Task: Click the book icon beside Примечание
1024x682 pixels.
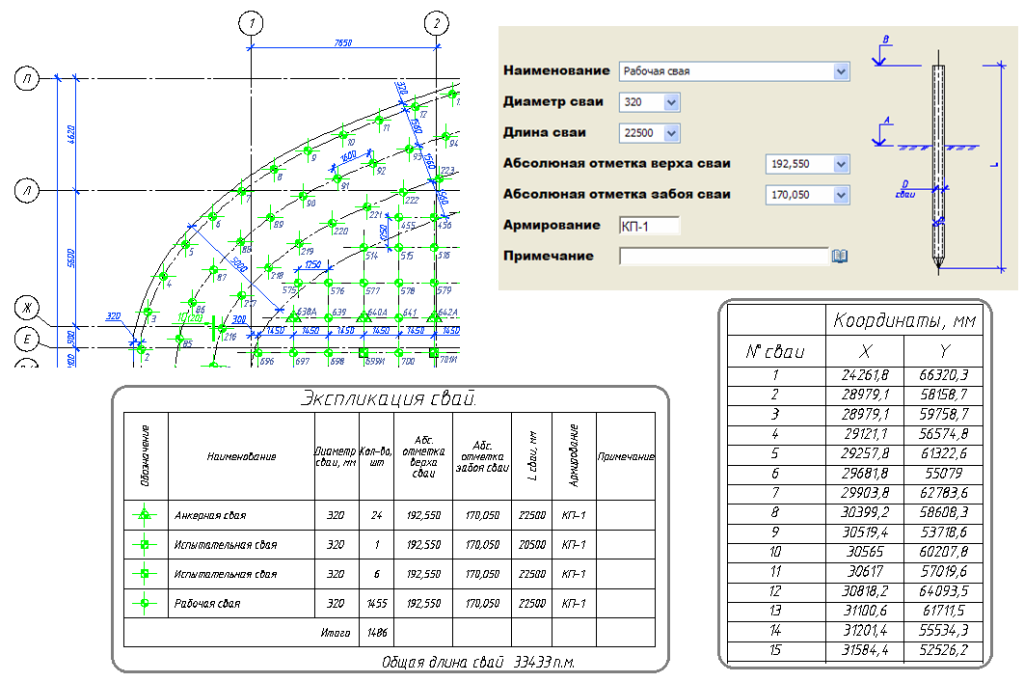Action: point(840,257)
